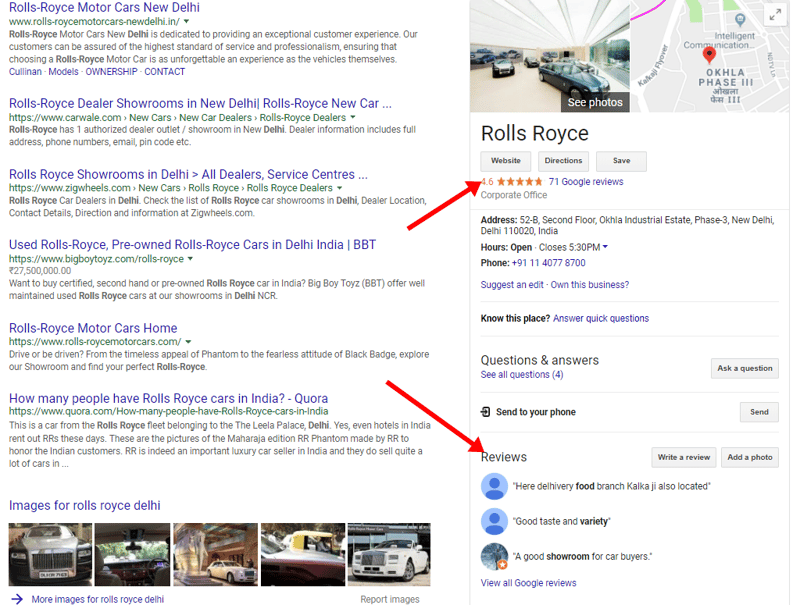
Task: Click the phone number +91 11 4077 8700
Action: tap(548, 263)
